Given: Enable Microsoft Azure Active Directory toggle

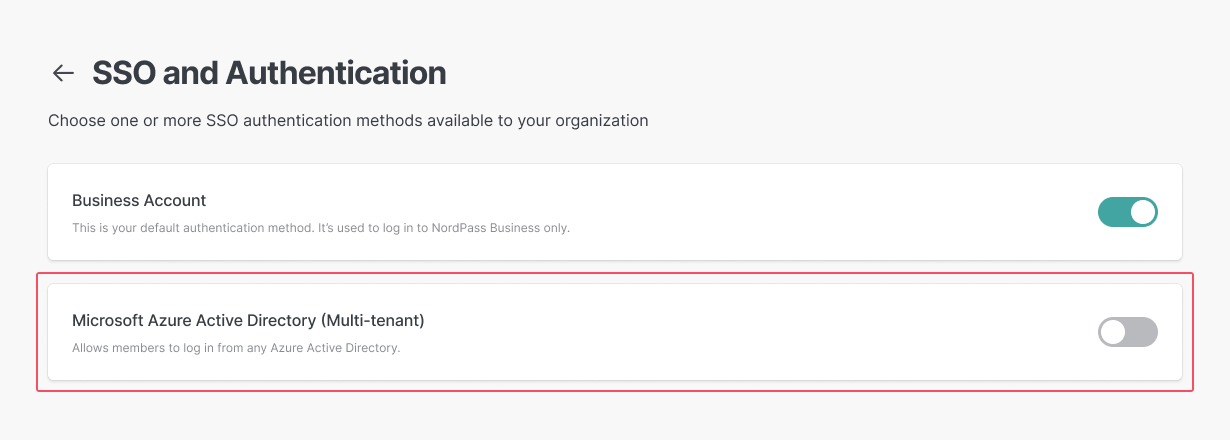Looking at the screenshot, I should click(1127, 332).
